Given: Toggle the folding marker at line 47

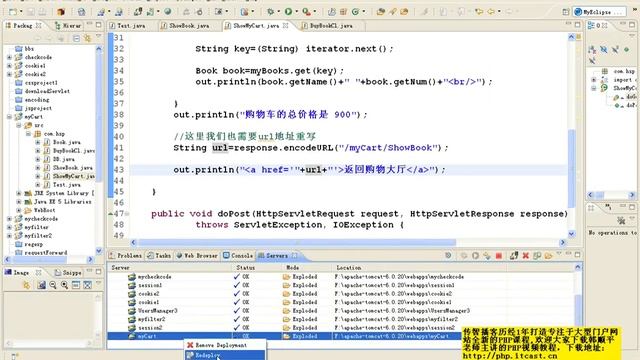Looking at the screenshot, I should tap(127, 213).
